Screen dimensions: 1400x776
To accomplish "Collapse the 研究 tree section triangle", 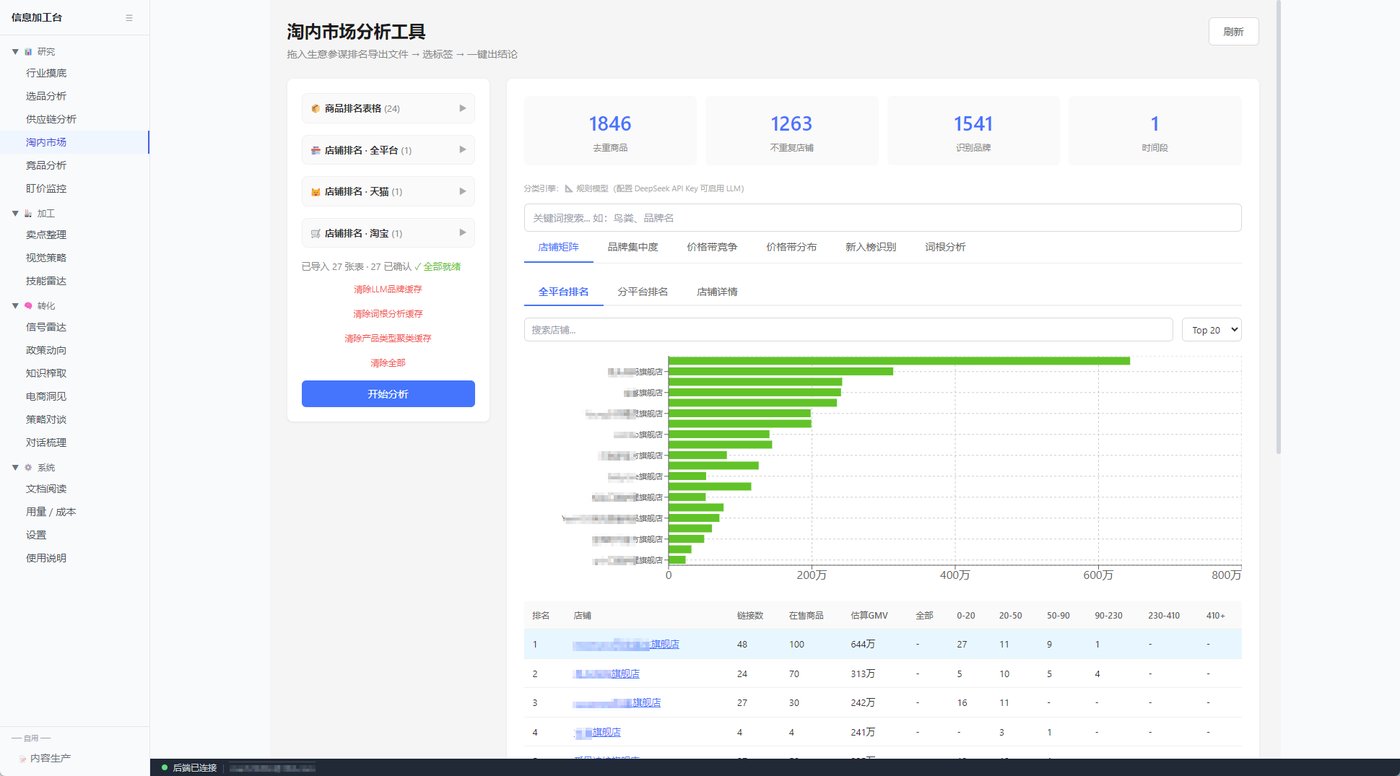I will point(15,51).
